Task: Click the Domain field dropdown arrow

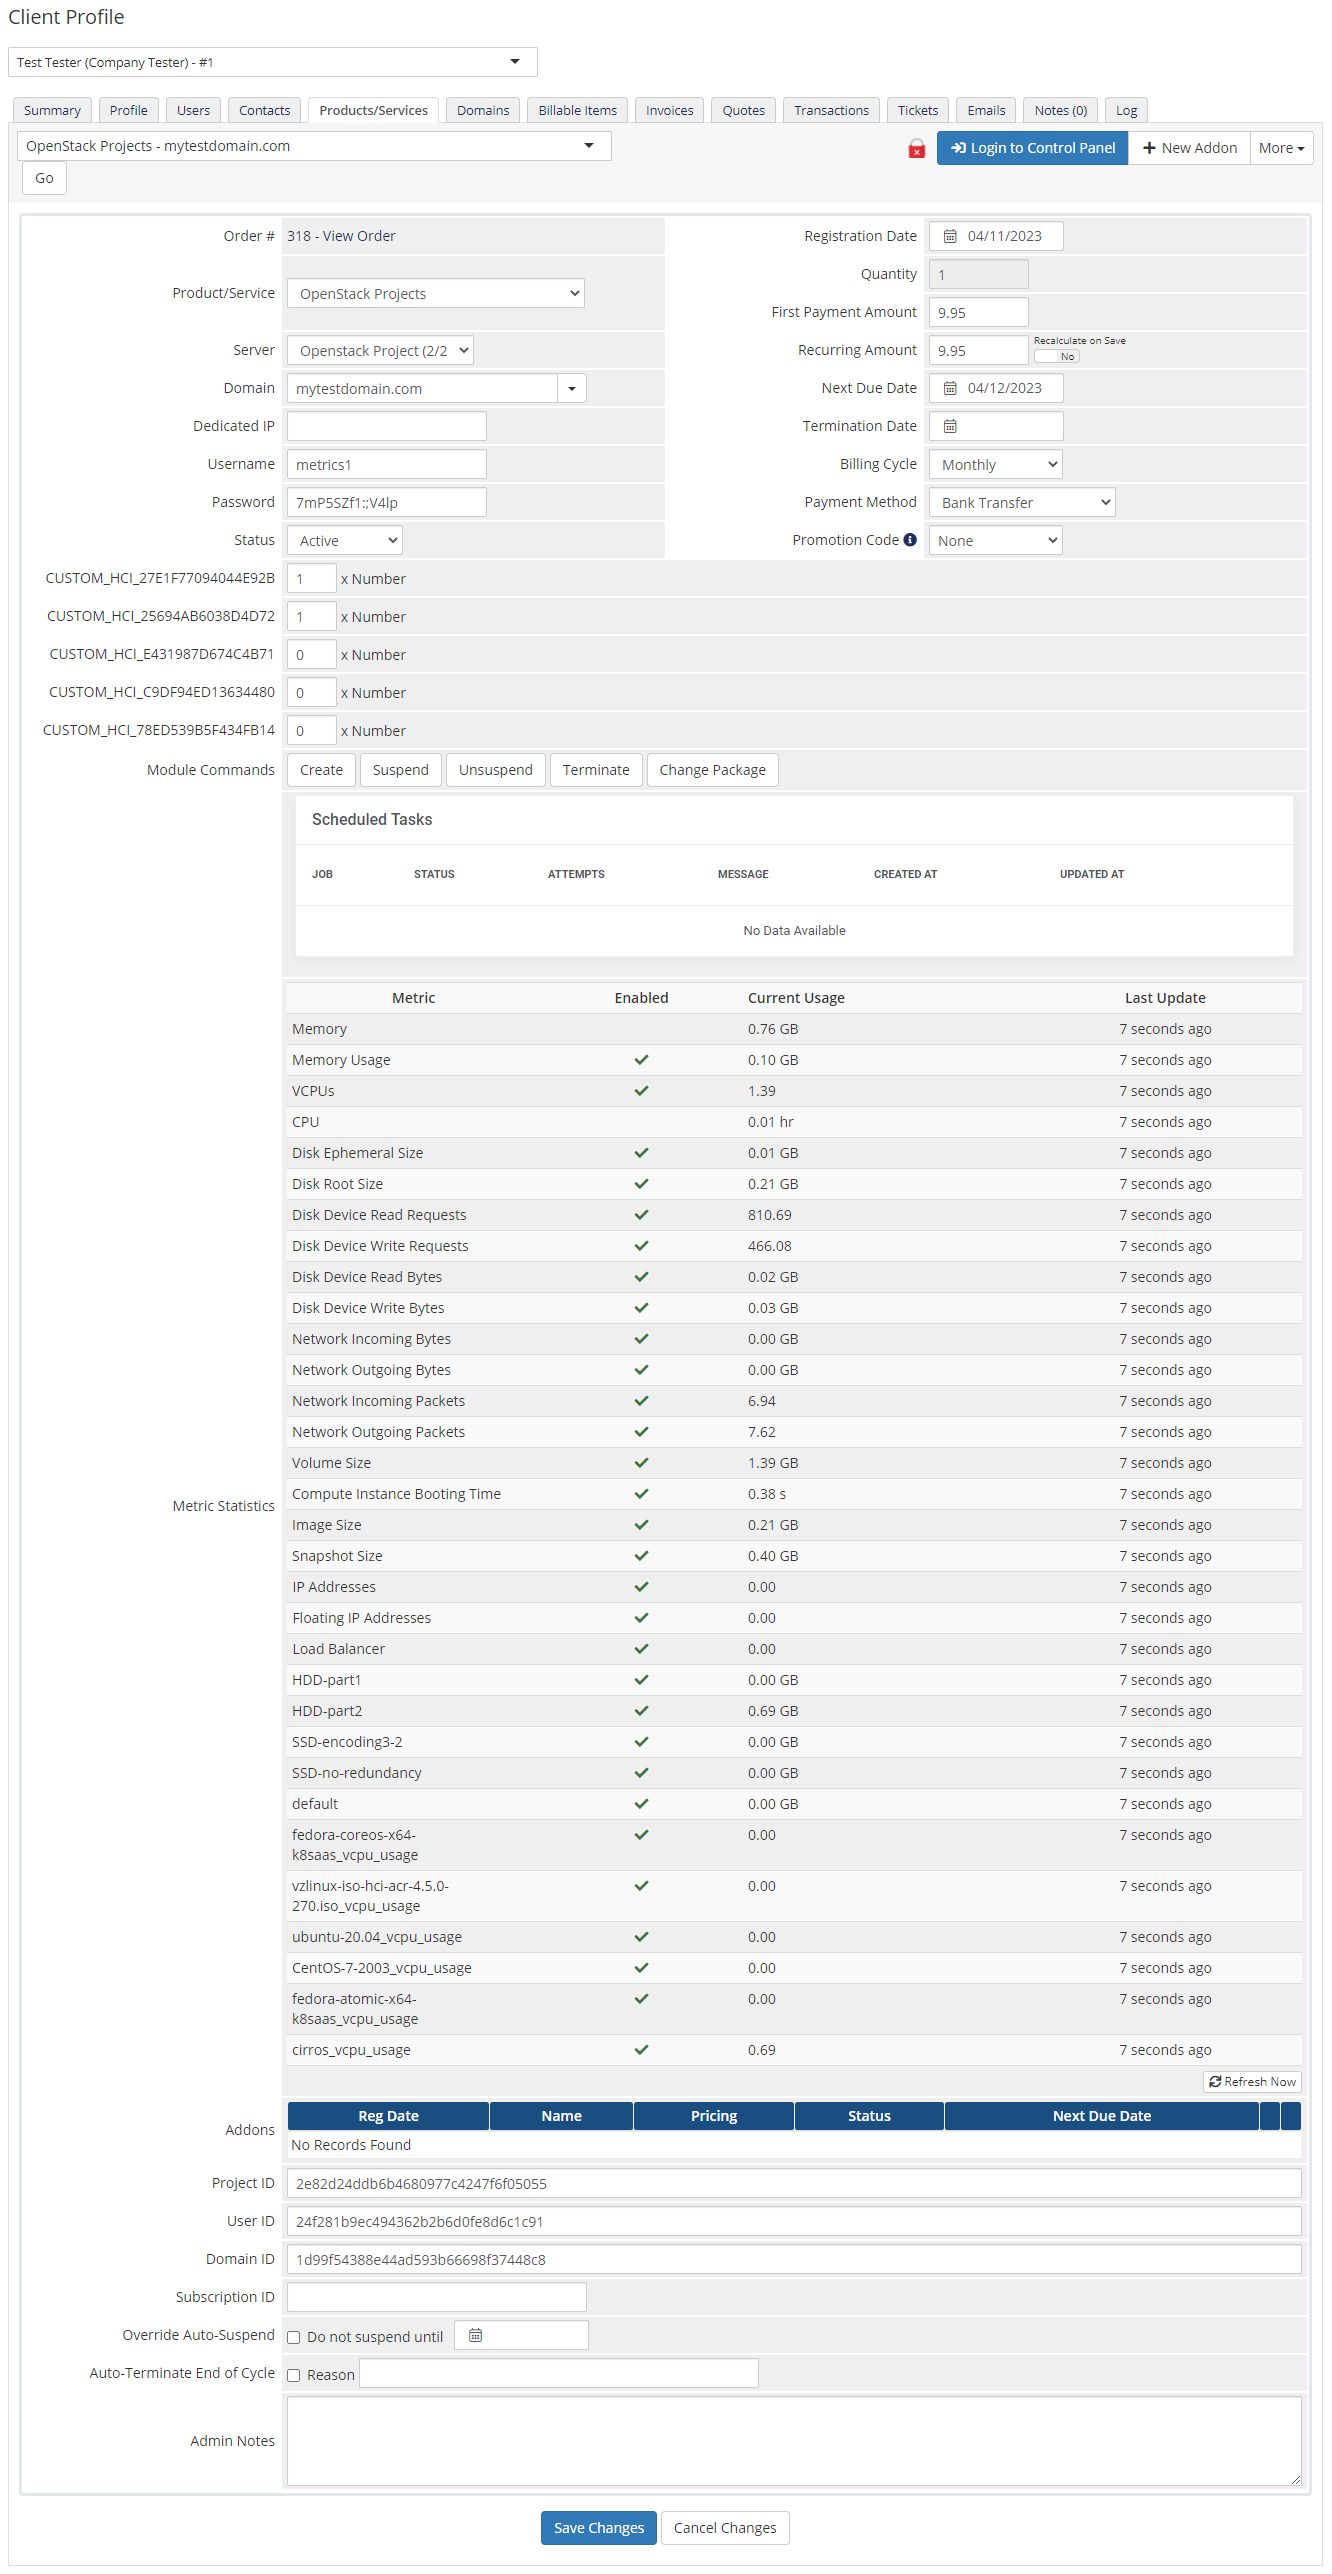Action: pyautogui.click(x=572, y=389)
